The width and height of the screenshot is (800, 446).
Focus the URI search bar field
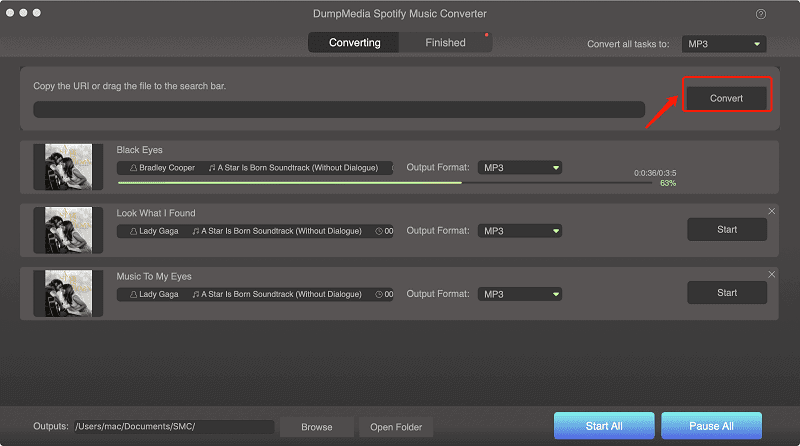[x=339, y=109]
